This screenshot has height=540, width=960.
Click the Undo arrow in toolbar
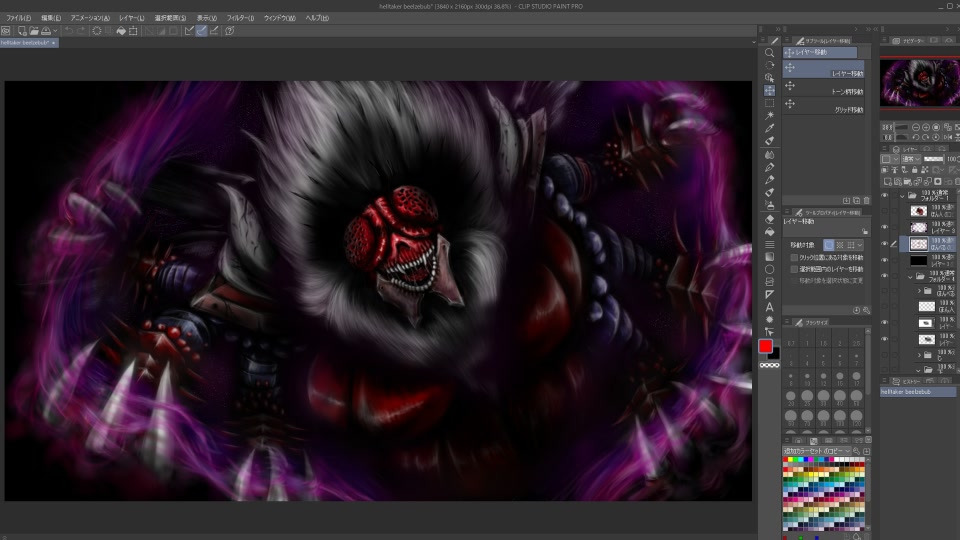pyautogui.click(x=69, y=31)
